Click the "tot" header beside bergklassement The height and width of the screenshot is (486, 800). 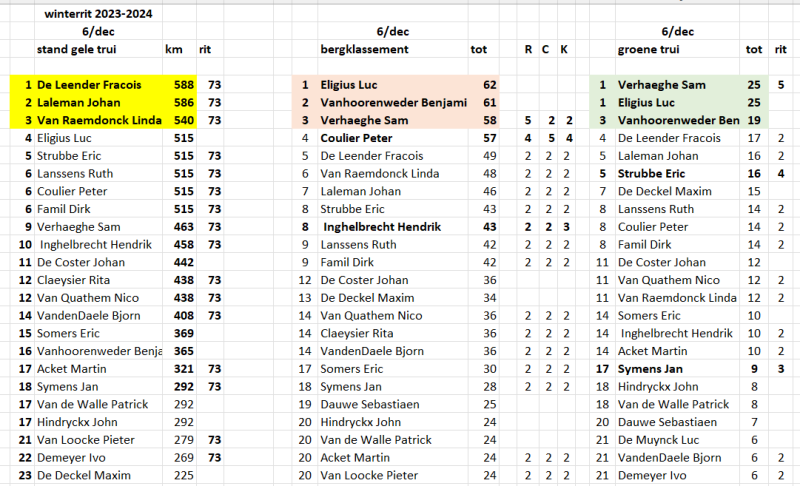pyautogui.click(x=479, y=49)
